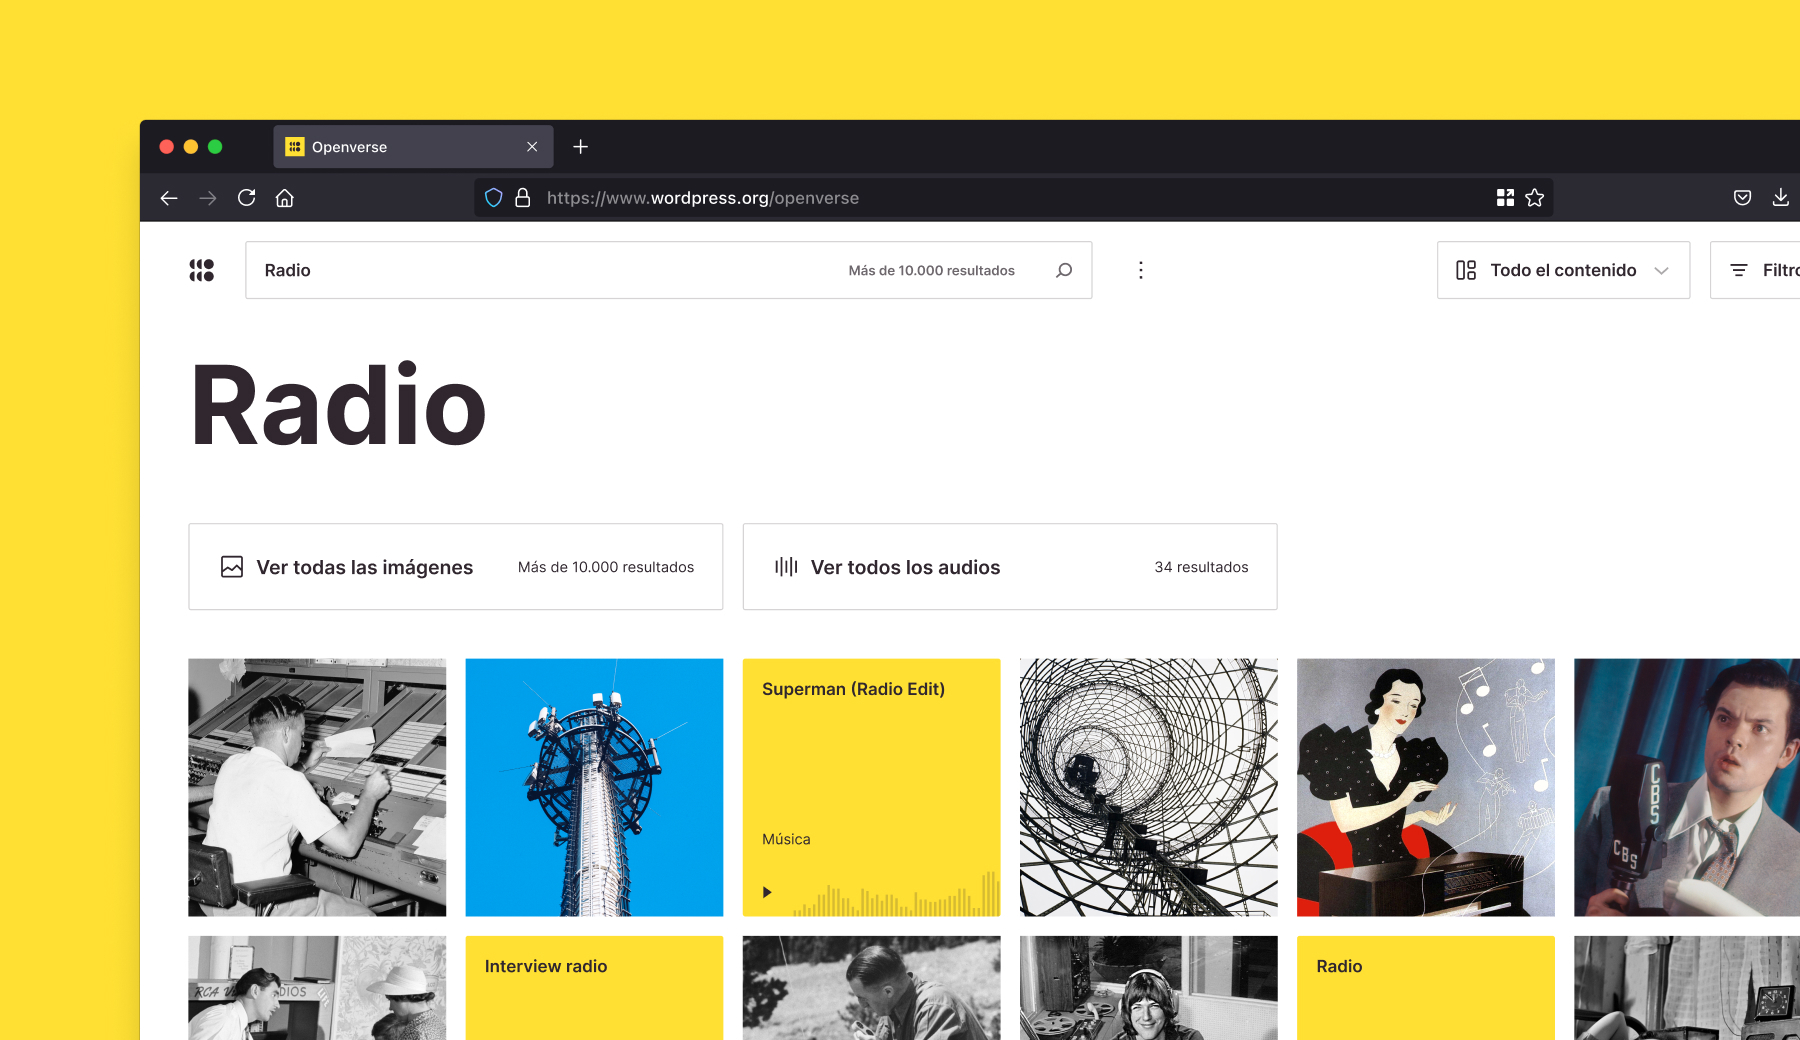Click the shield tracking protection icon
Viewport: 1800px width, 1040px height.
point(493,197)
